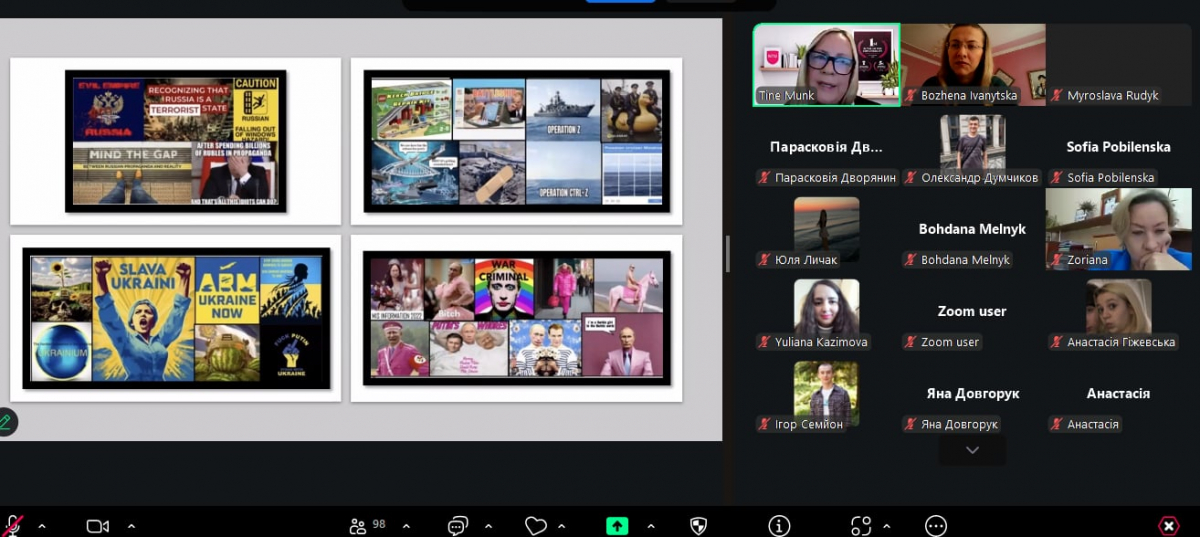Open the host tools shield icon
Image resolution: width=1200 pixels, height=537 pixels.
(699, 526)
